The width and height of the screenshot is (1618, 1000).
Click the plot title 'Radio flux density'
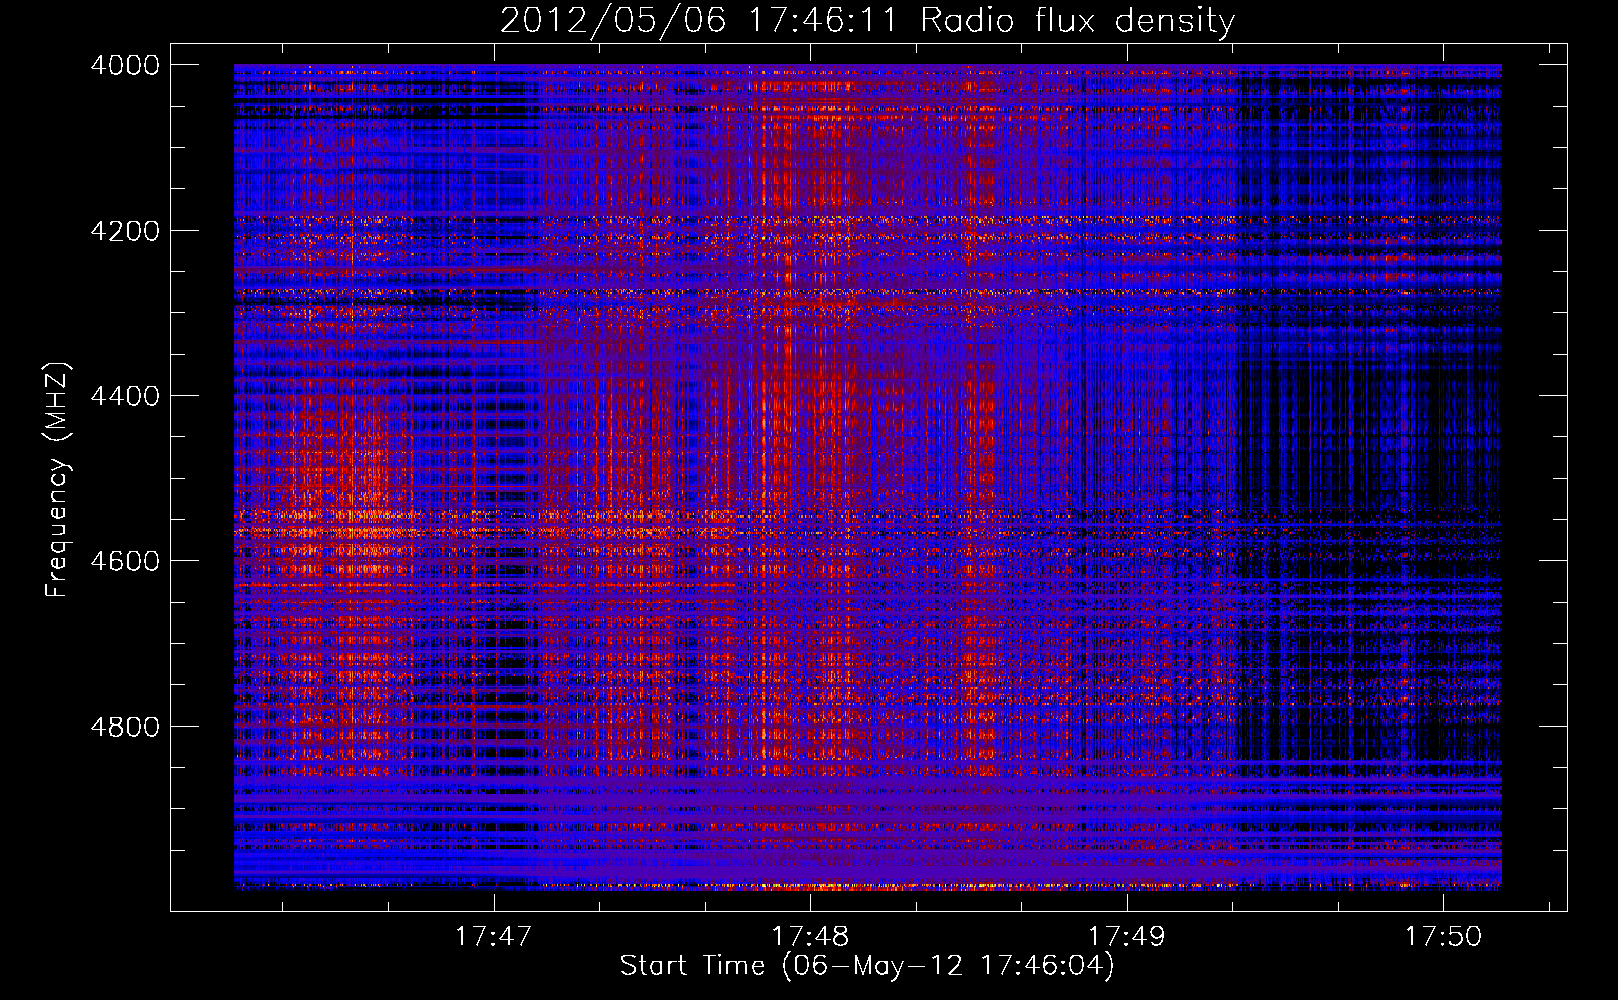click(1077, 20)
